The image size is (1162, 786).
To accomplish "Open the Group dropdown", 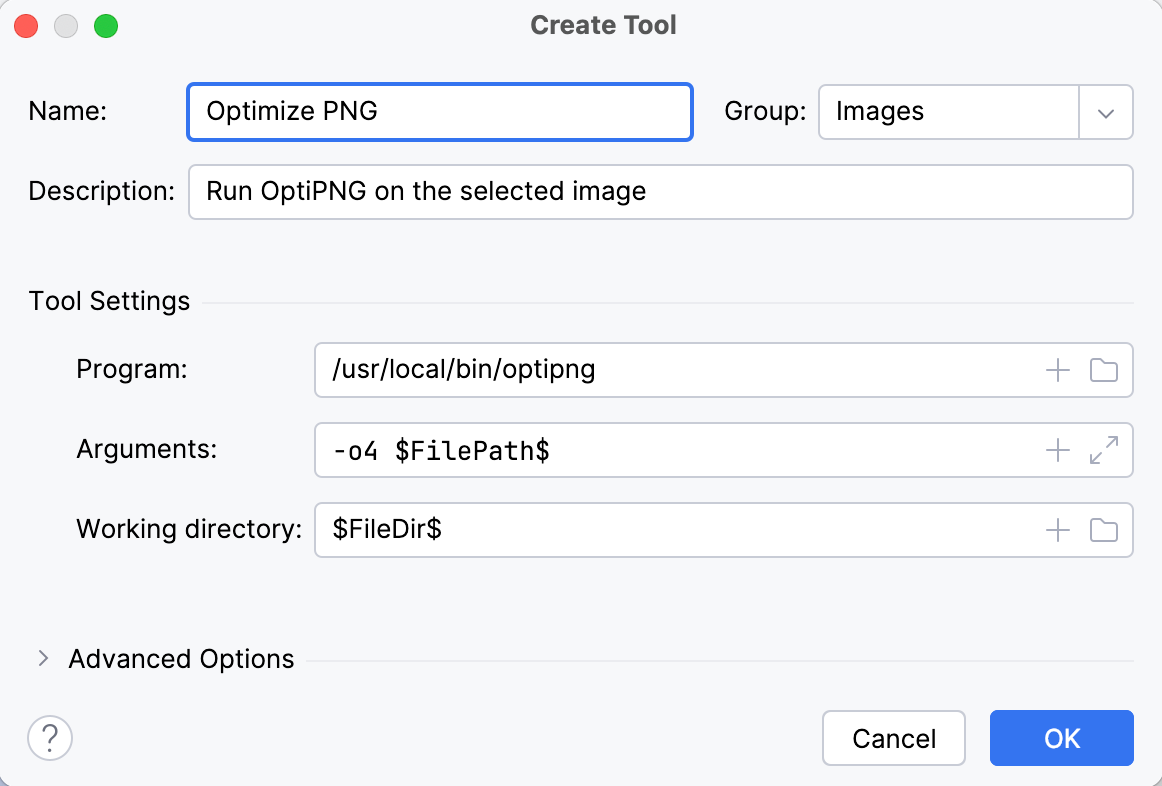I will click(1106, 112).
